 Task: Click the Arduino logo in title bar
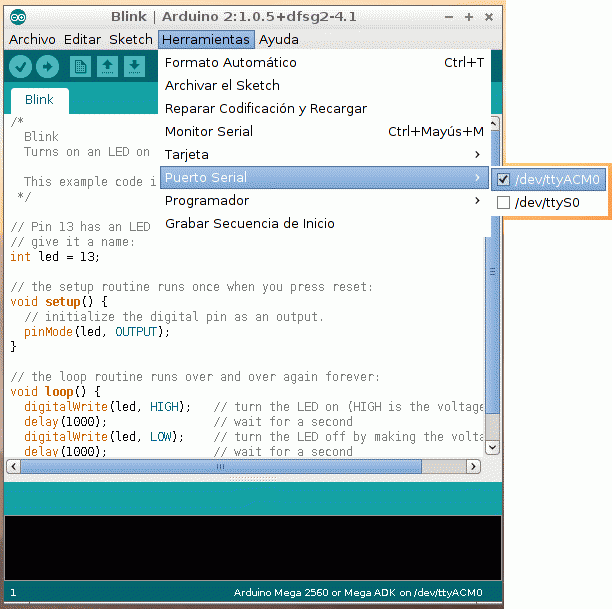20,17
